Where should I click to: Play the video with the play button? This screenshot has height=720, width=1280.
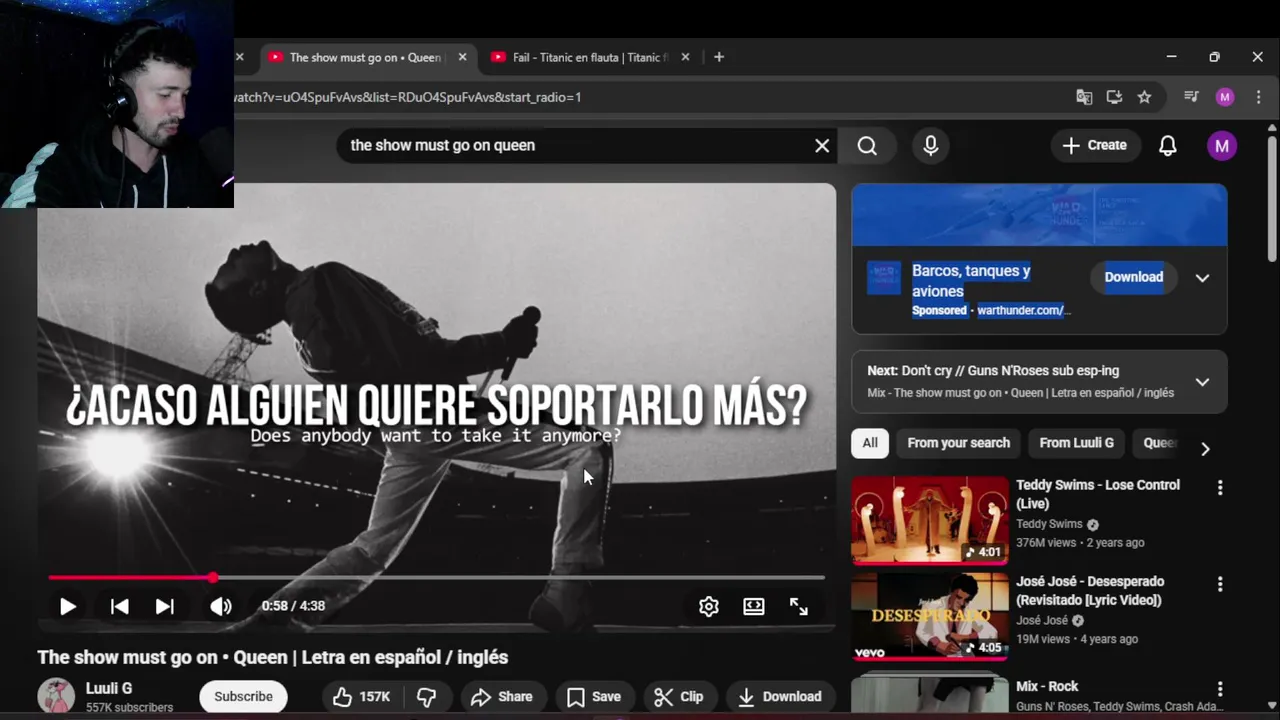click(68, 606)
